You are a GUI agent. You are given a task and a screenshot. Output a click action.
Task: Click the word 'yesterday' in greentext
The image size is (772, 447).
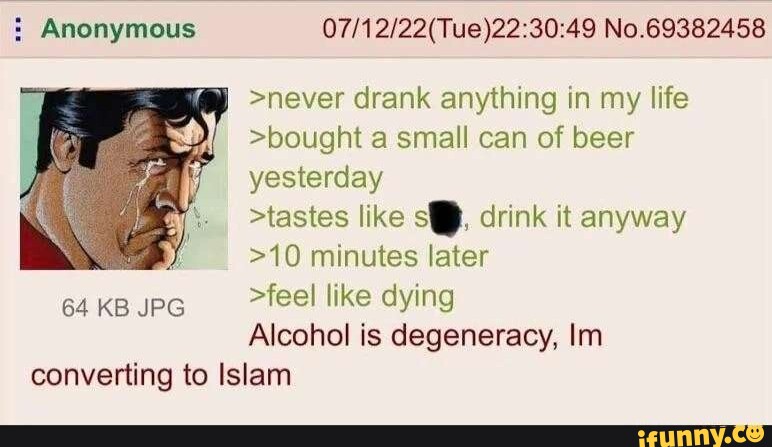pyautogui.click(x=316, y=178)
